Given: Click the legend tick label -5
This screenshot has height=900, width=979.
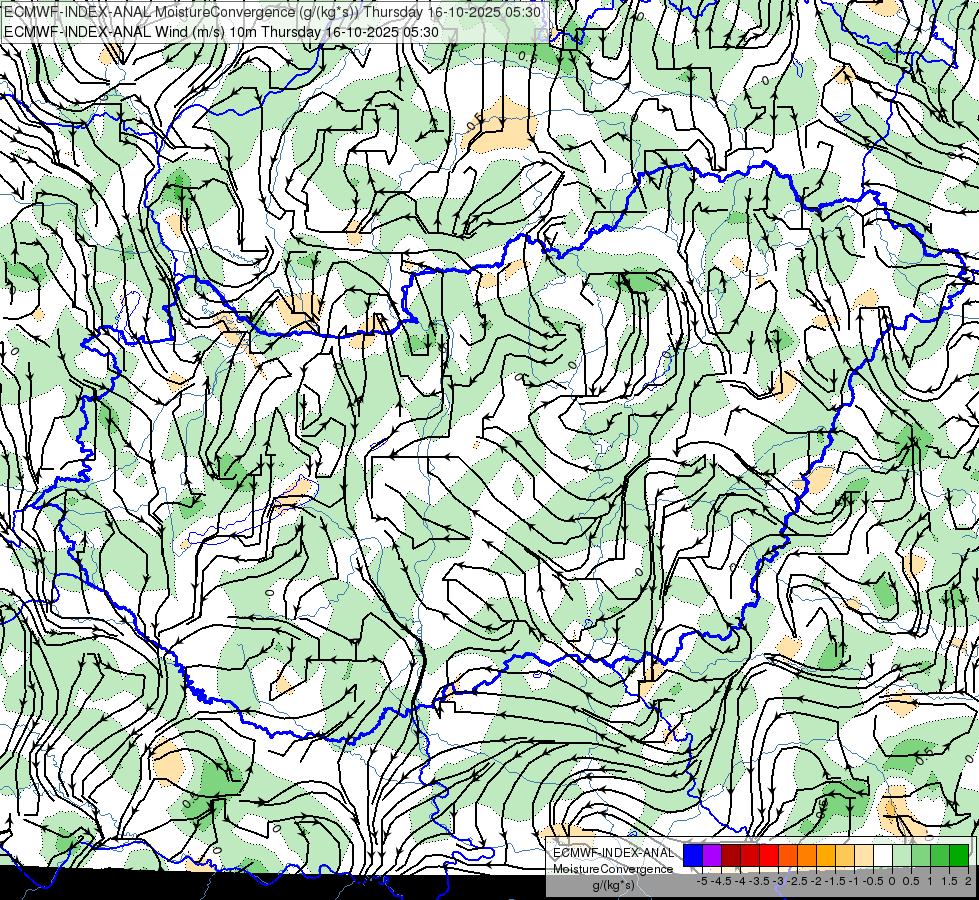Looking at the screenshot, I should (702, 881).
